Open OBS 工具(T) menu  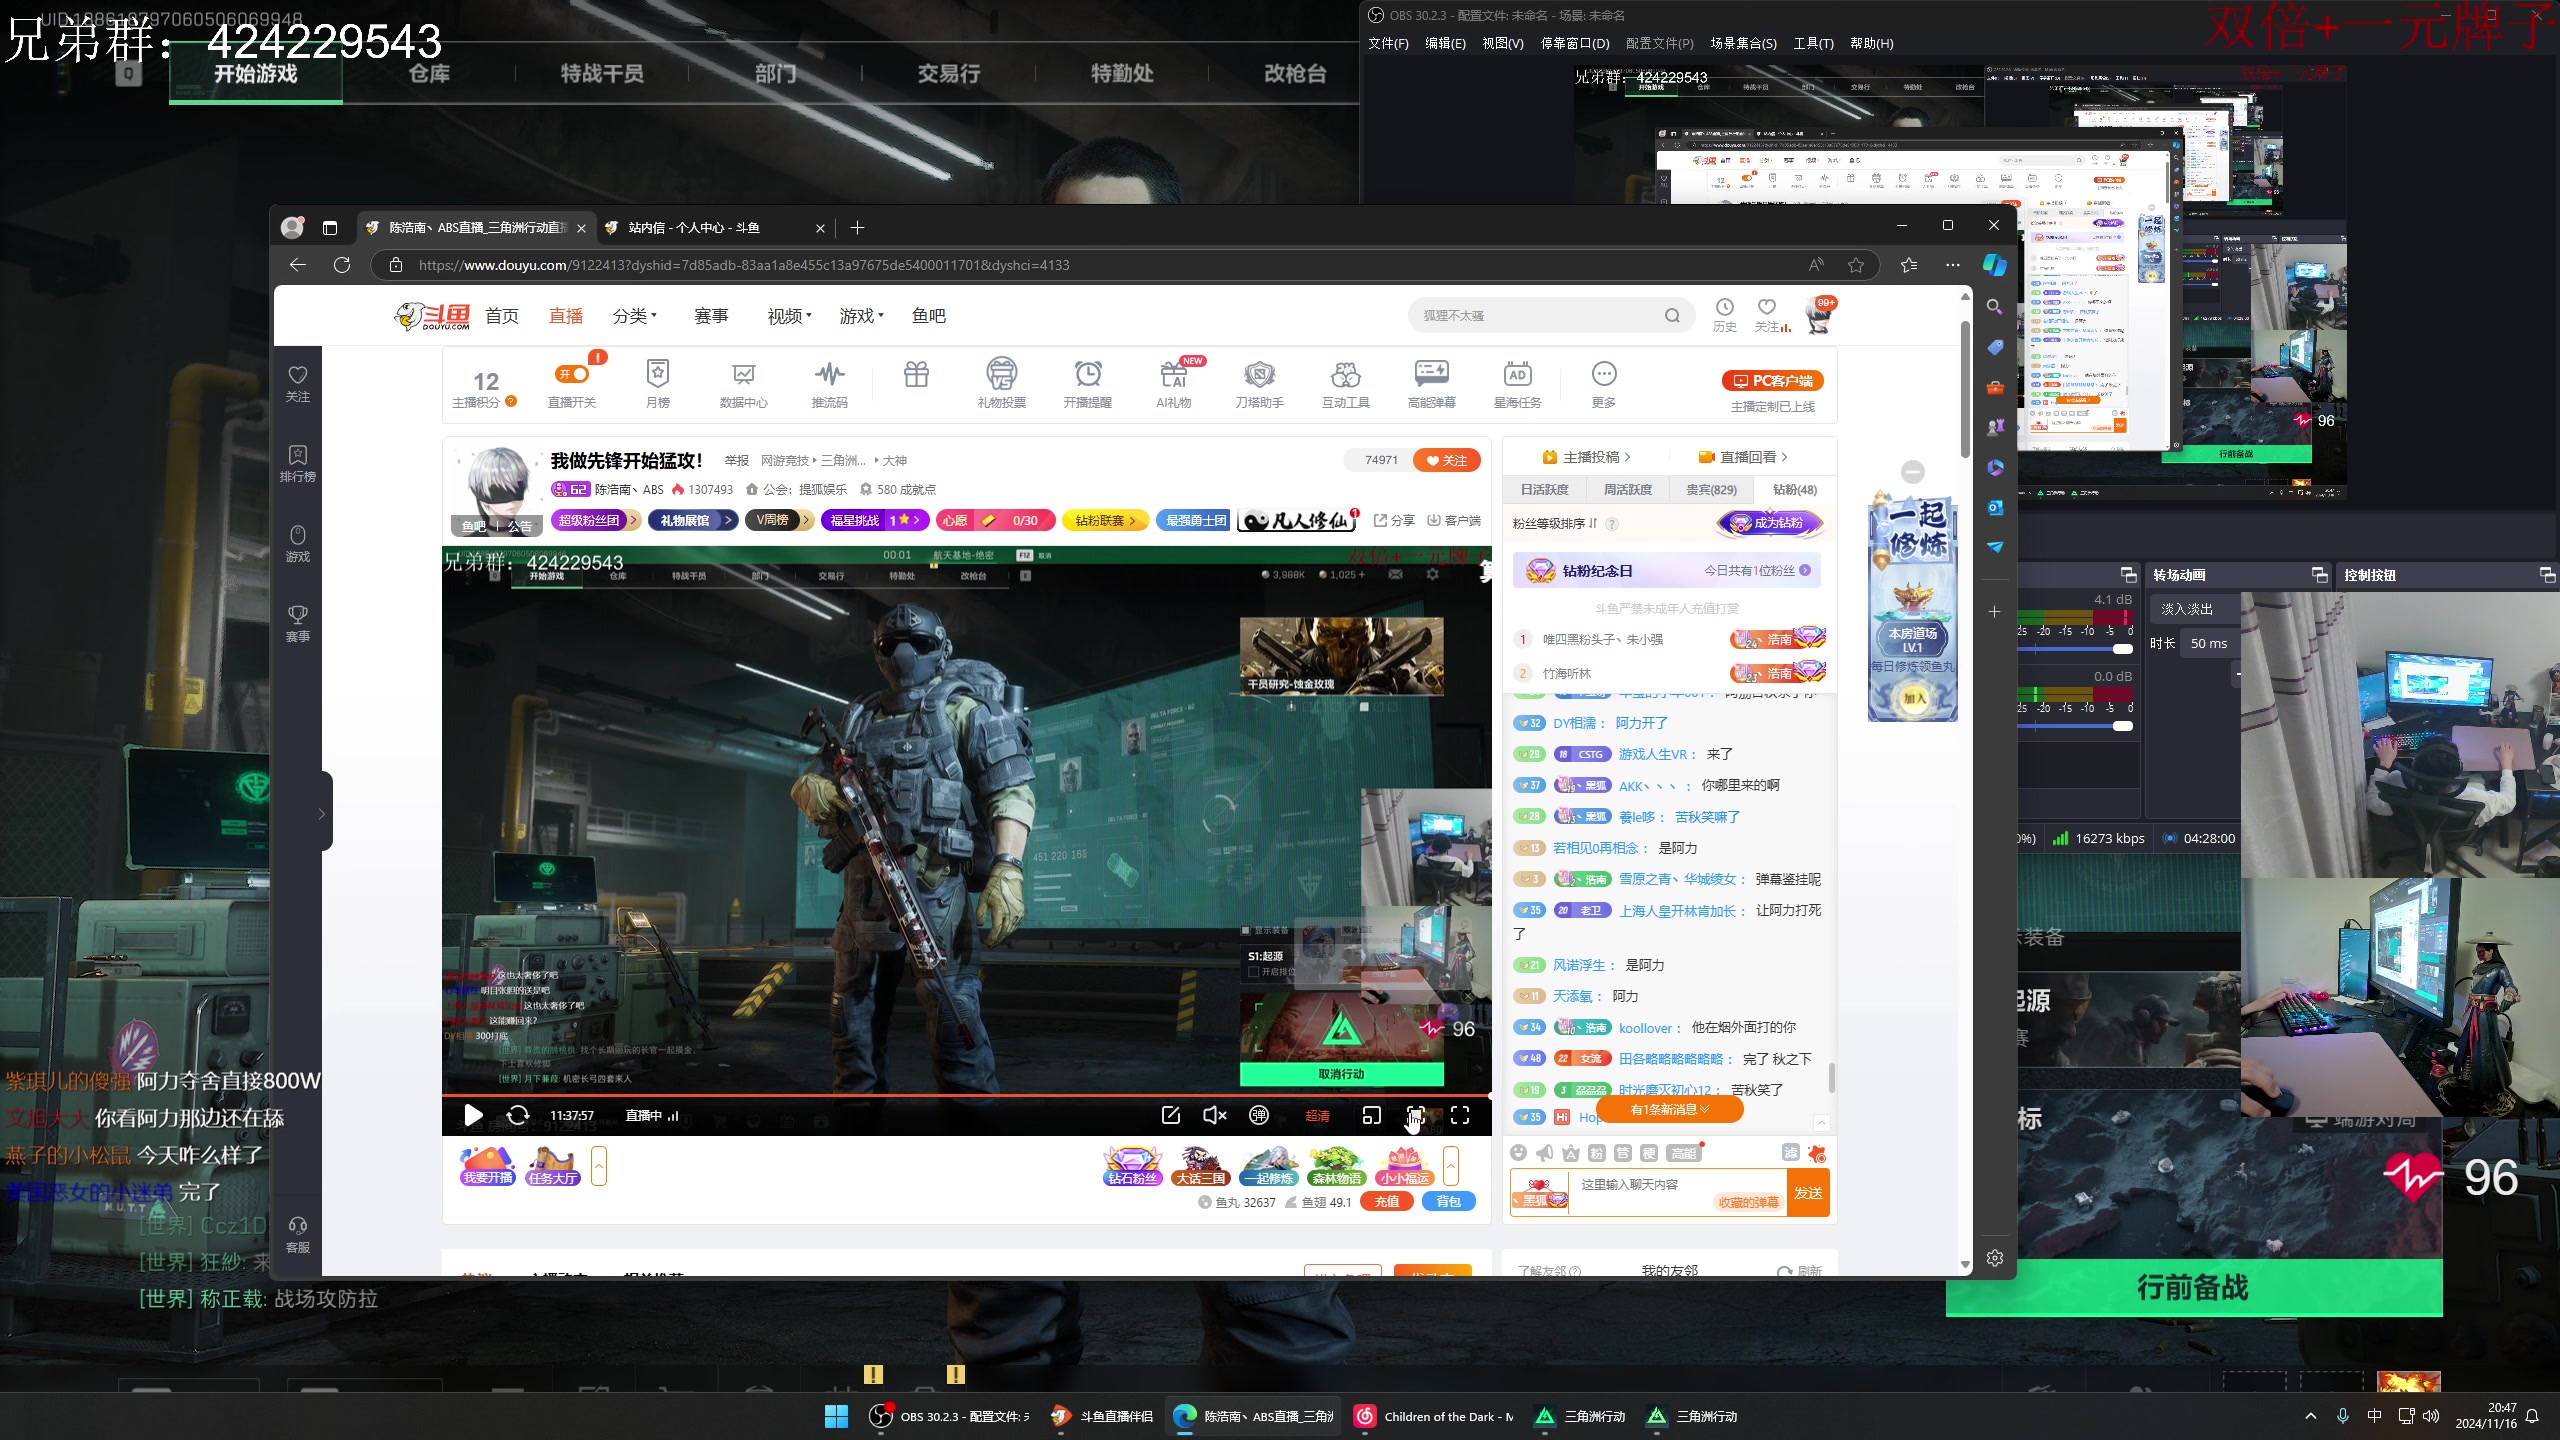coord(1812,43)
